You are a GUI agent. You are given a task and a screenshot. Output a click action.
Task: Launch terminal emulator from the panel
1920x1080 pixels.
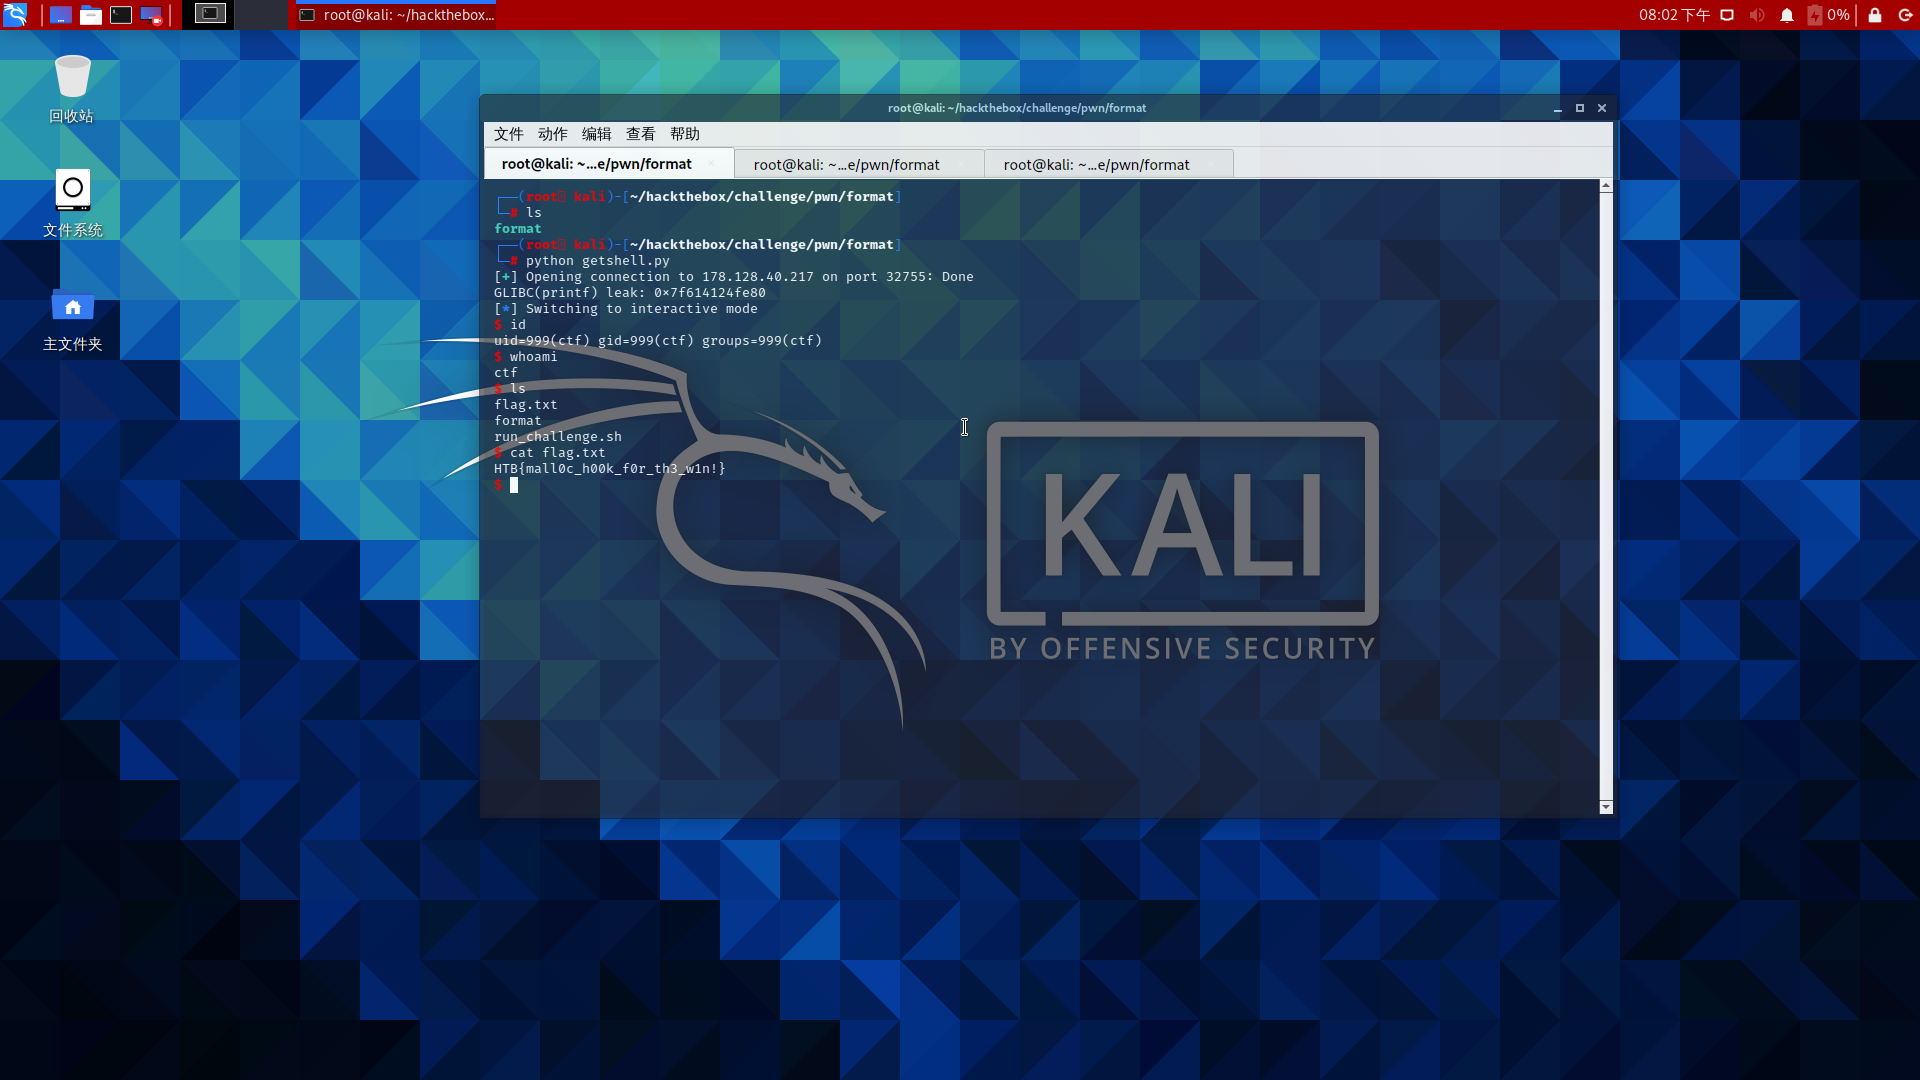coord(121,15)
